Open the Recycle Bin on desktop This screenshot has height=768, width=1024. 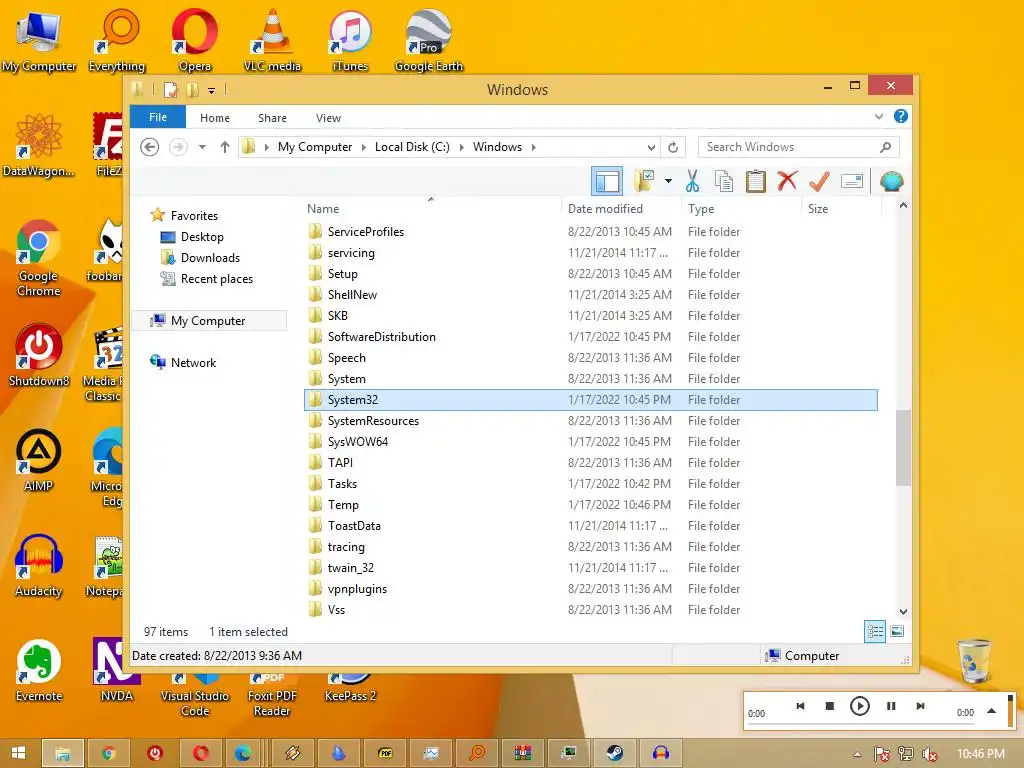point(974,661)
